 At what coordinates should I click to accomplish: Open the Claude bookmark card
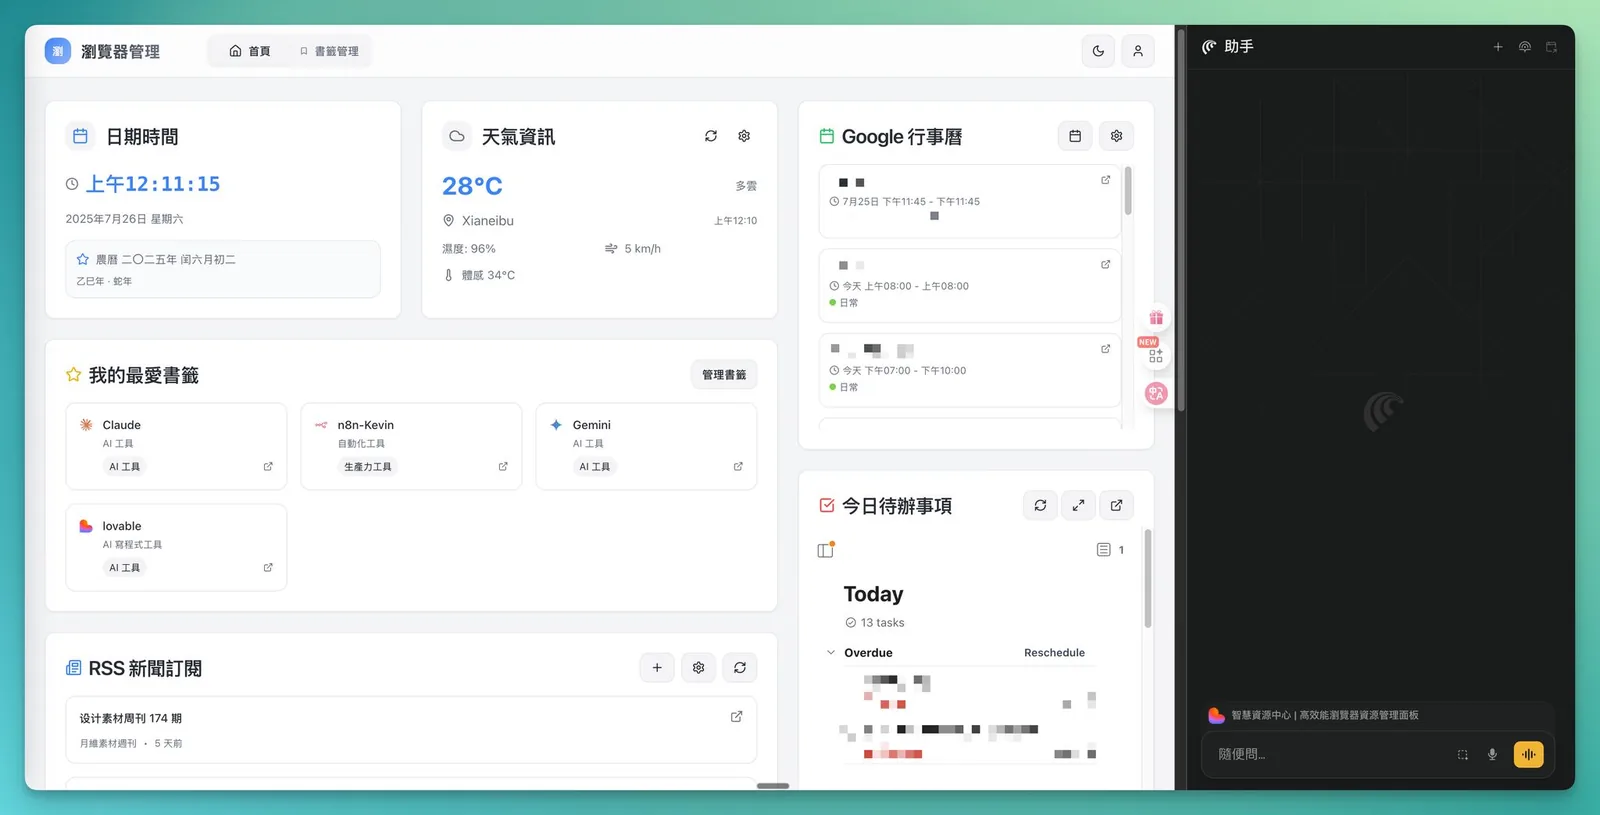coord(176,446)
